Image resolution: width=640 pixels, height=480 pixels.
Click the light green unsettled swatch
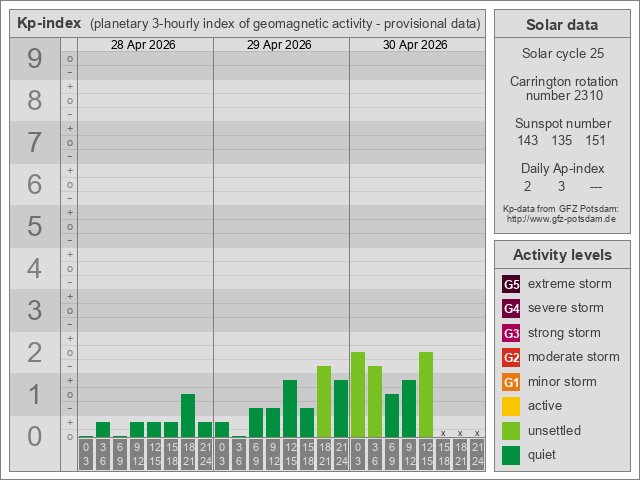pos(511,431)
